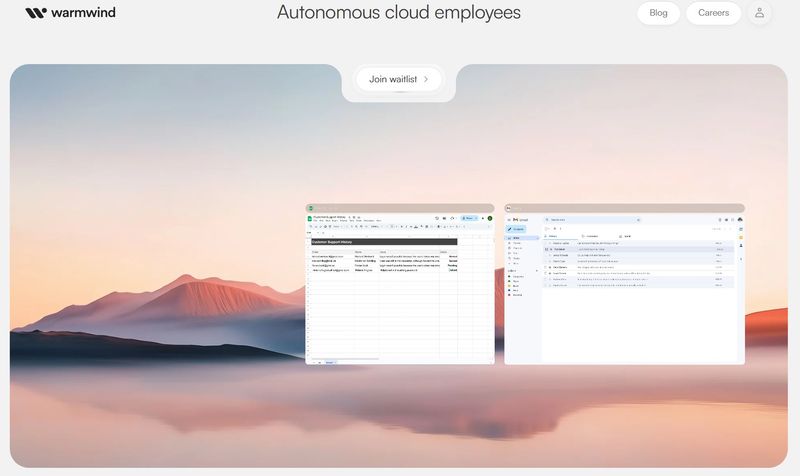800x476 pixels.
Task: Select 'Customer Support History' header cell
Action: point(384,242)
